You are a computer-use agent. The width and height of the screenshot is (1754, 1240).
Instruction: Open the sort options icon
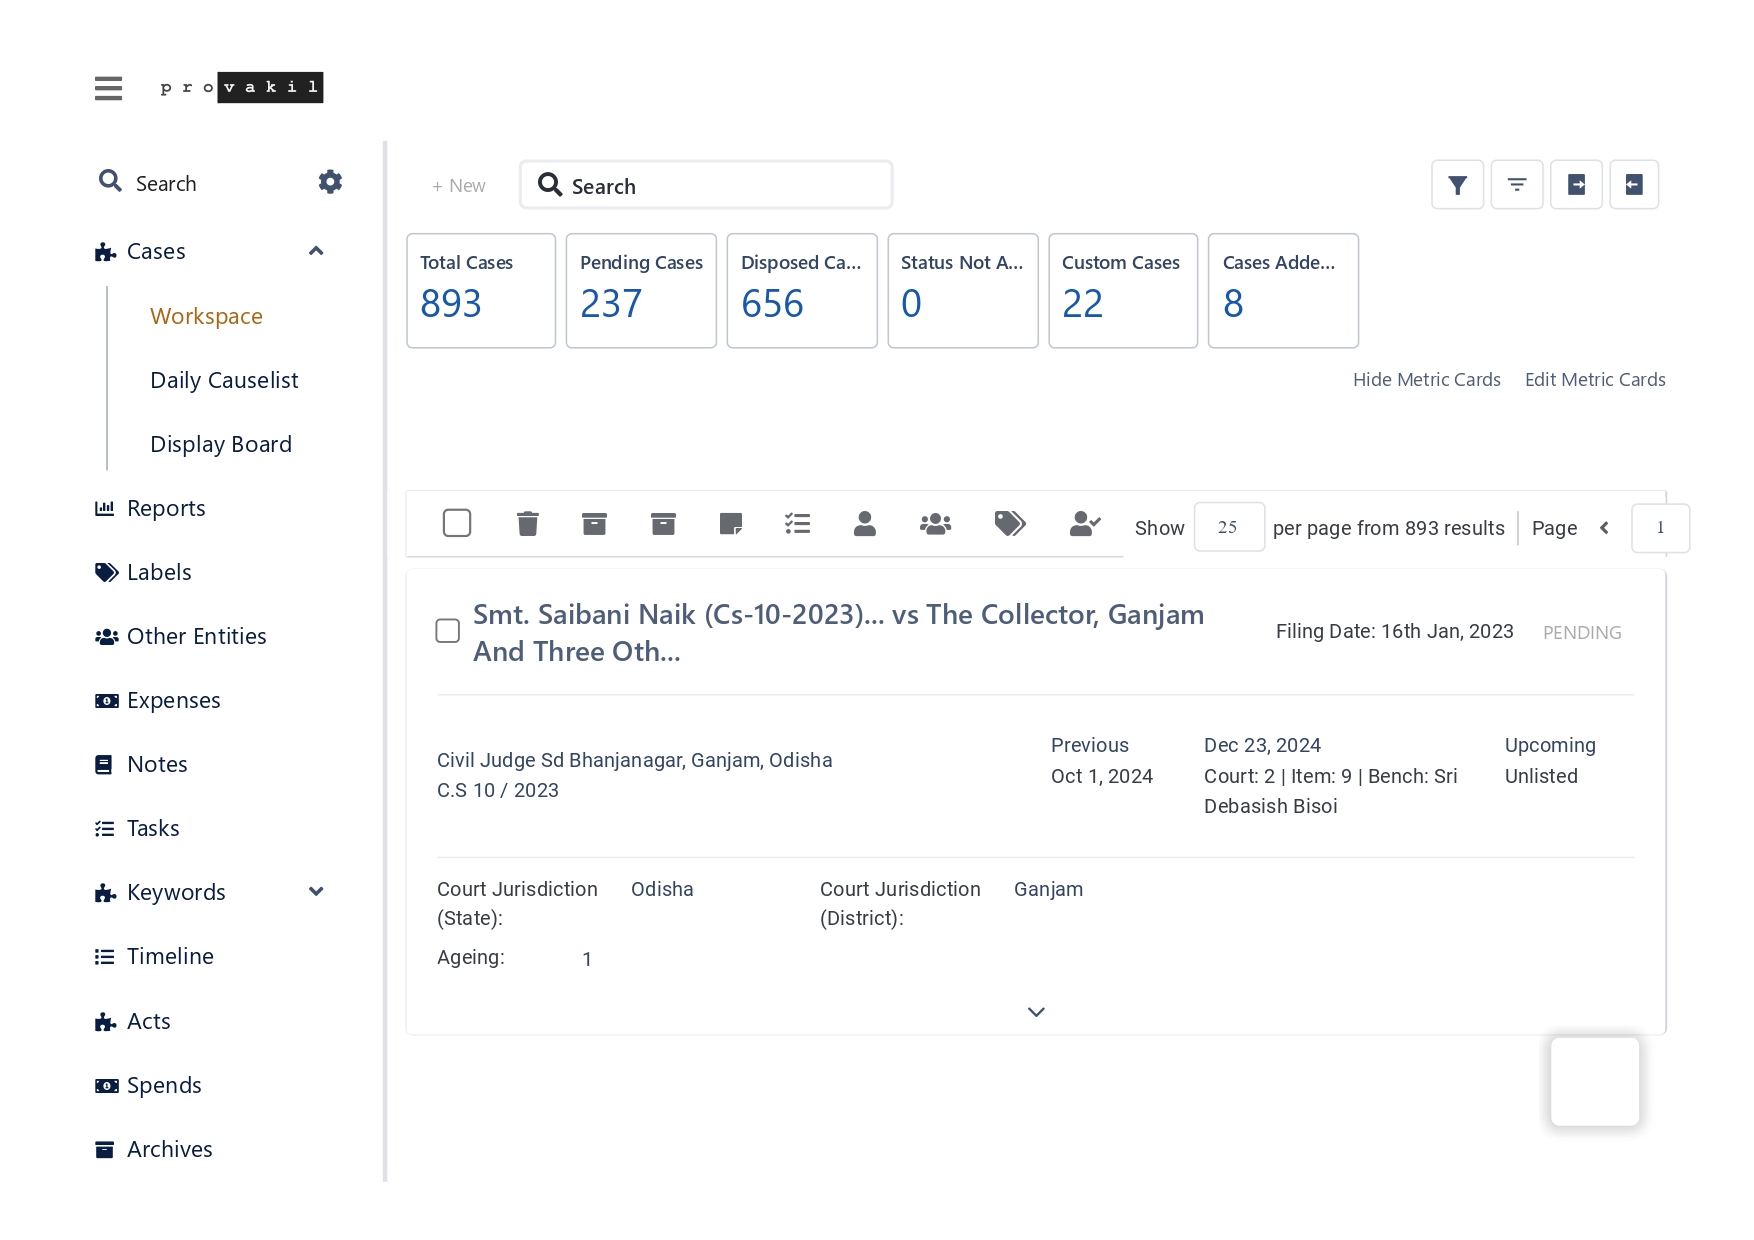[1517, 185]
